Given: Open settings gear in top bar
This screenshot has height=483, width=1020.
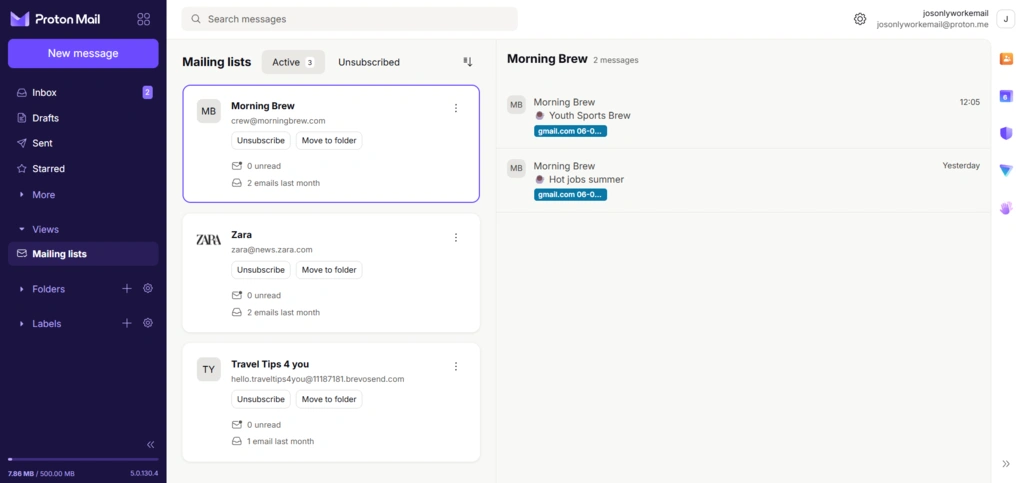Looking at the screenshot, I should [x=860, y=19].
